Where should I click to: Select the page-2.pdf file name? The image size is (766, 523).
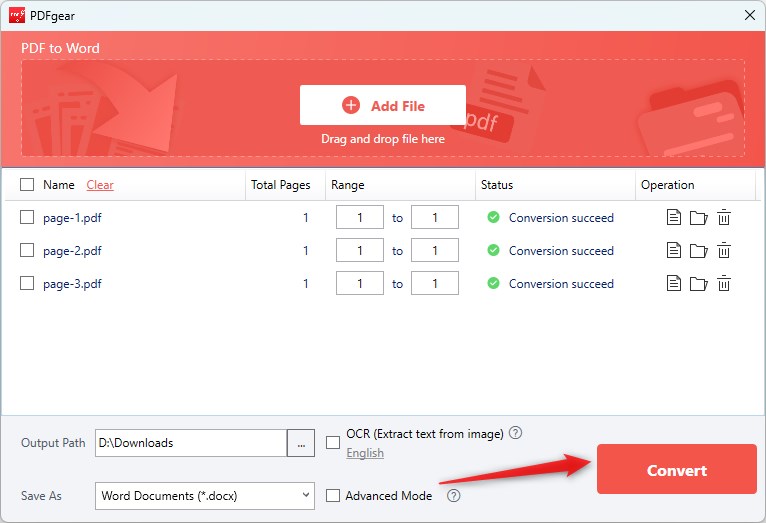coord(72,251)
